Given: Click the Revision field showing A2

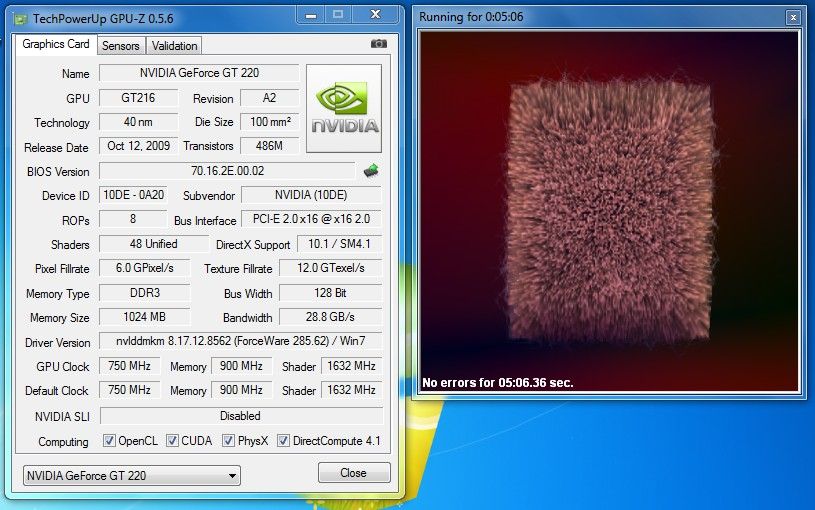Looking at the screenshot, I should point(269,98).
